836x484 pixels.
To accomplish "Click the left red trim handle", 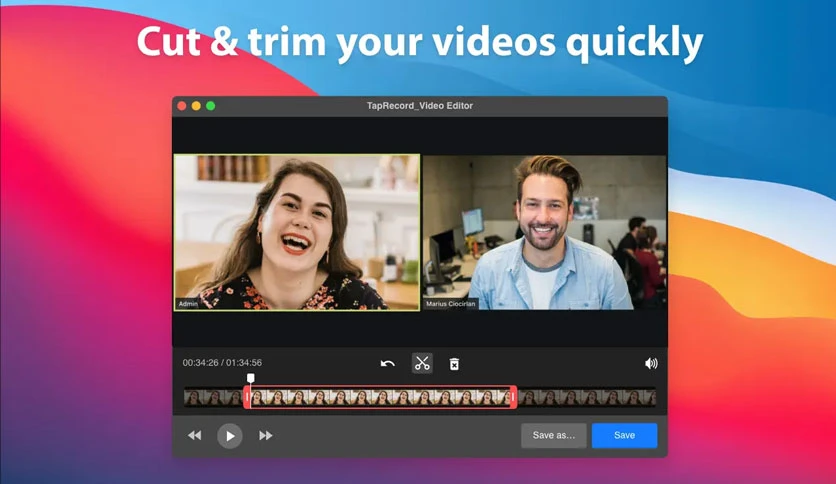I will tap(247, 397).
